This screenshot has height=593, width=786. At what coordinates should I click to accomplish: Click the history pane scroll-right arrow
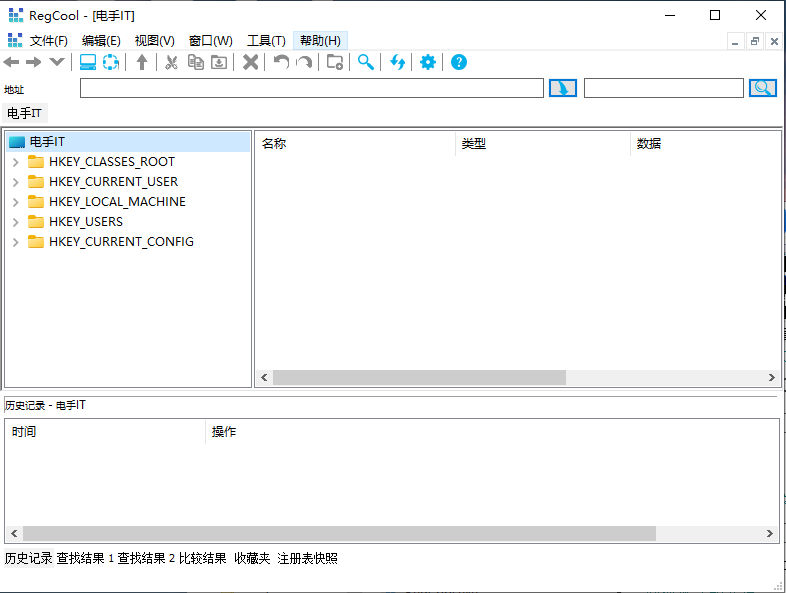click(x=769, y=533)
